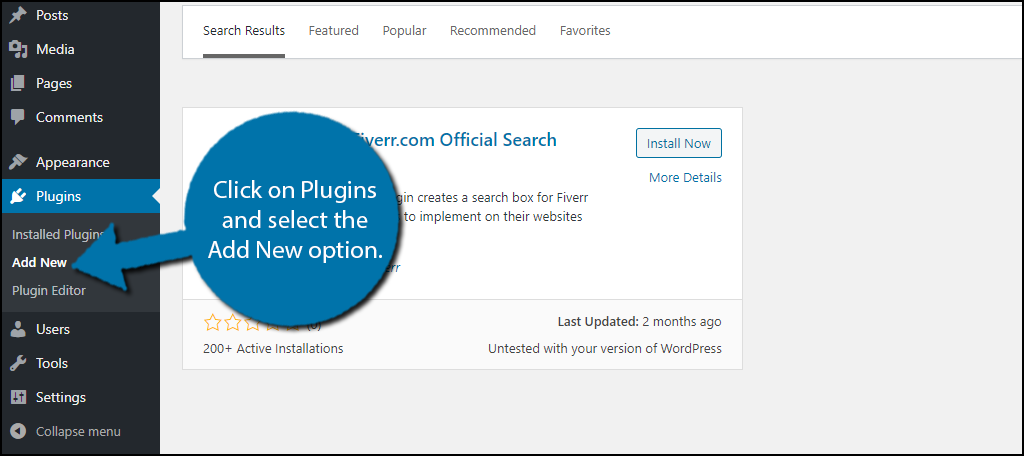
Task: Switch to the Popular tab
Action: 404,31
